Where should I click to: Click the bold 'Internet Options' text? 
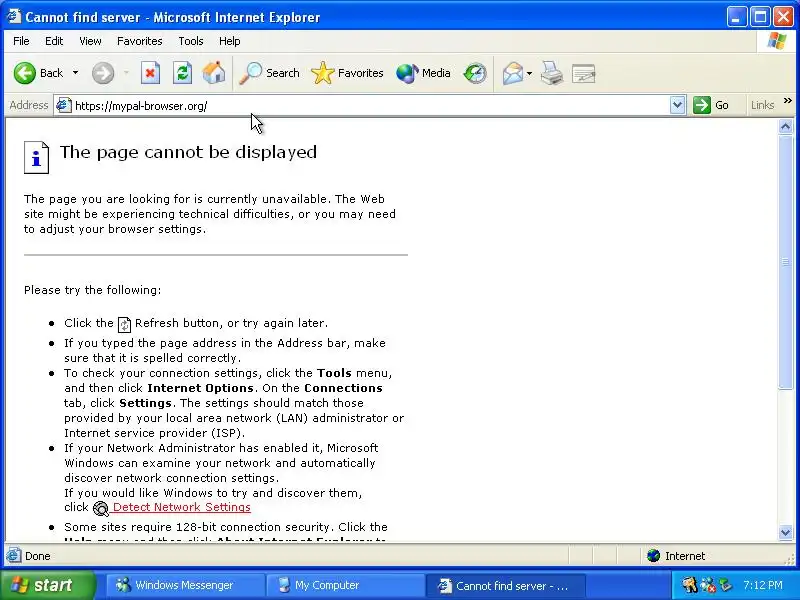200,388
